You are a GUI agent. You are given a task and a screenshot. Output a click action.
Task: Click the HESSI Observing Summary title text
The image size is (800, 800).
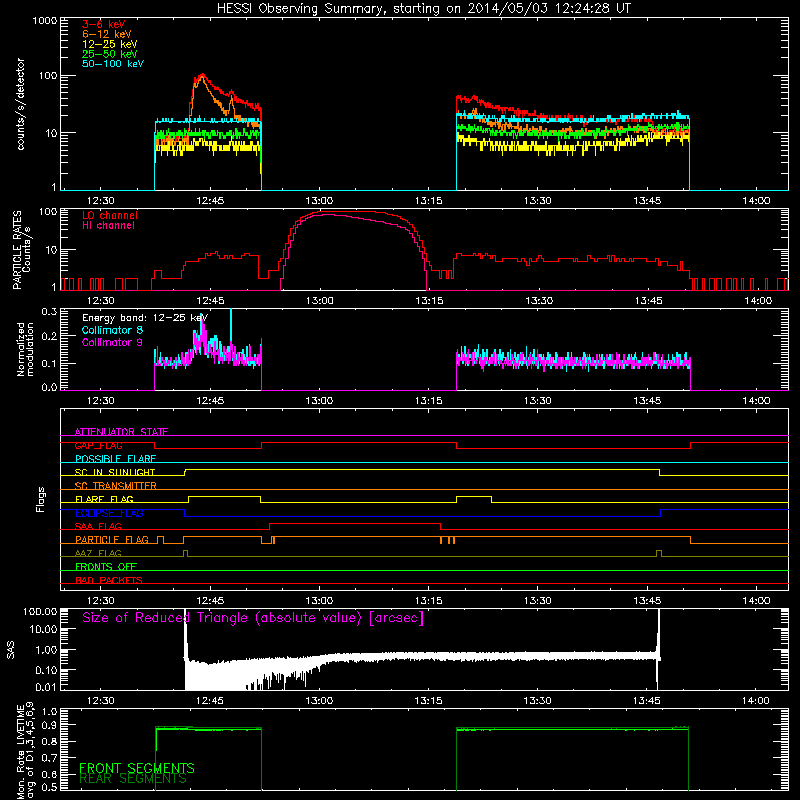point(423,9)
